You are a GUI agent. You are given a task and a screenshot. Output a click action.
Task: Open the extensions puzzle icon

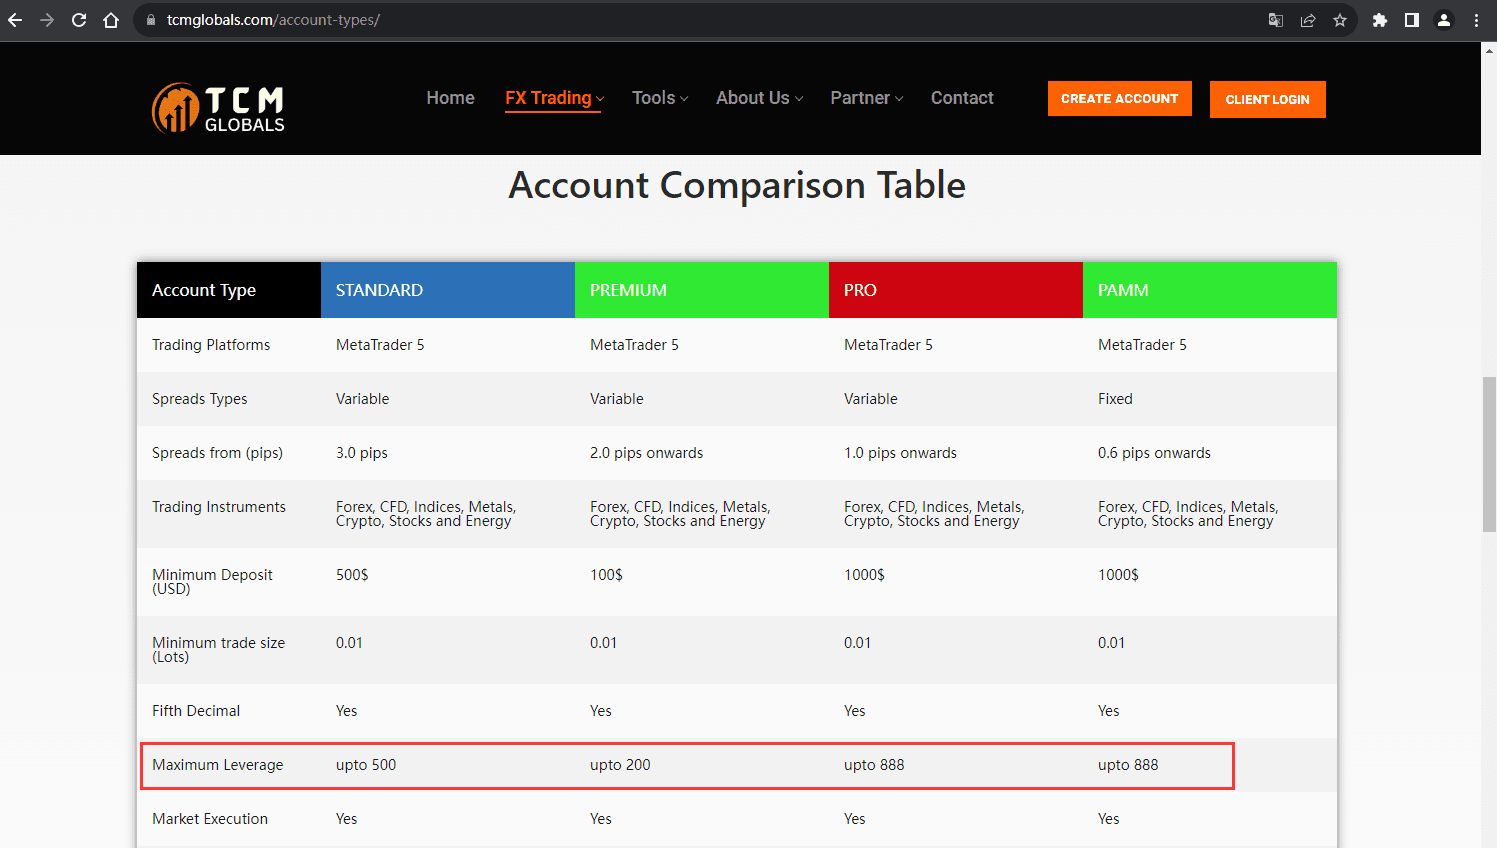point(1380,20)
